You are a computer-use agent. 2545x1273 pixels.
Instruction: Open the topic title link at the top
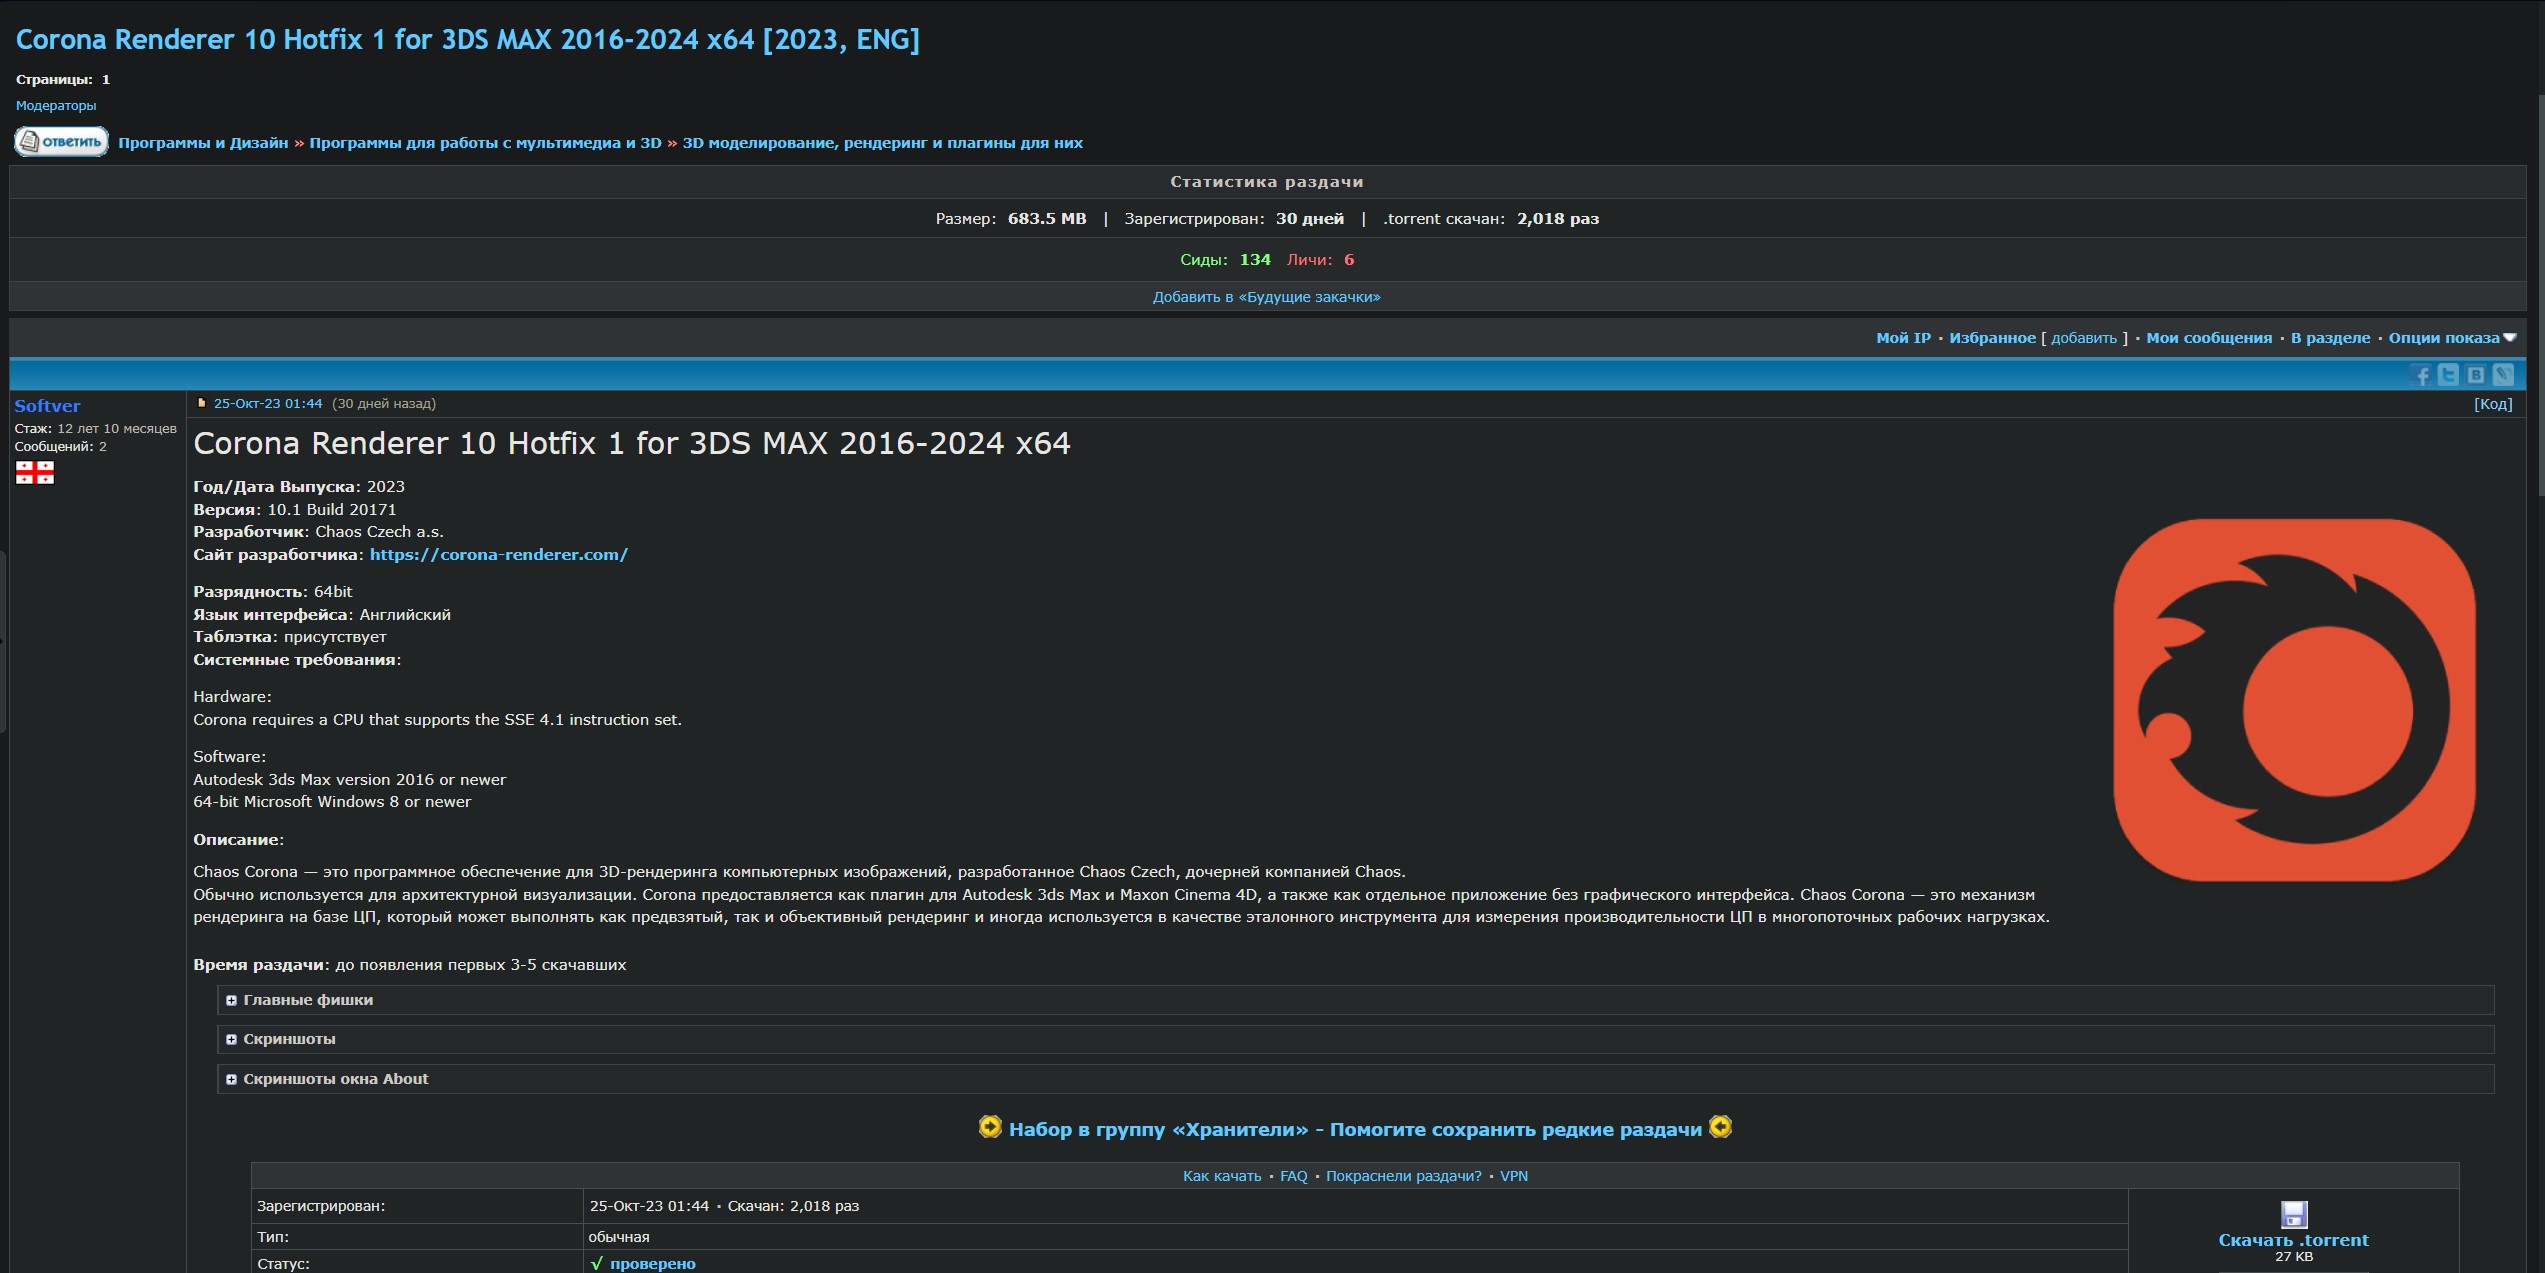(x=467, y=40)
